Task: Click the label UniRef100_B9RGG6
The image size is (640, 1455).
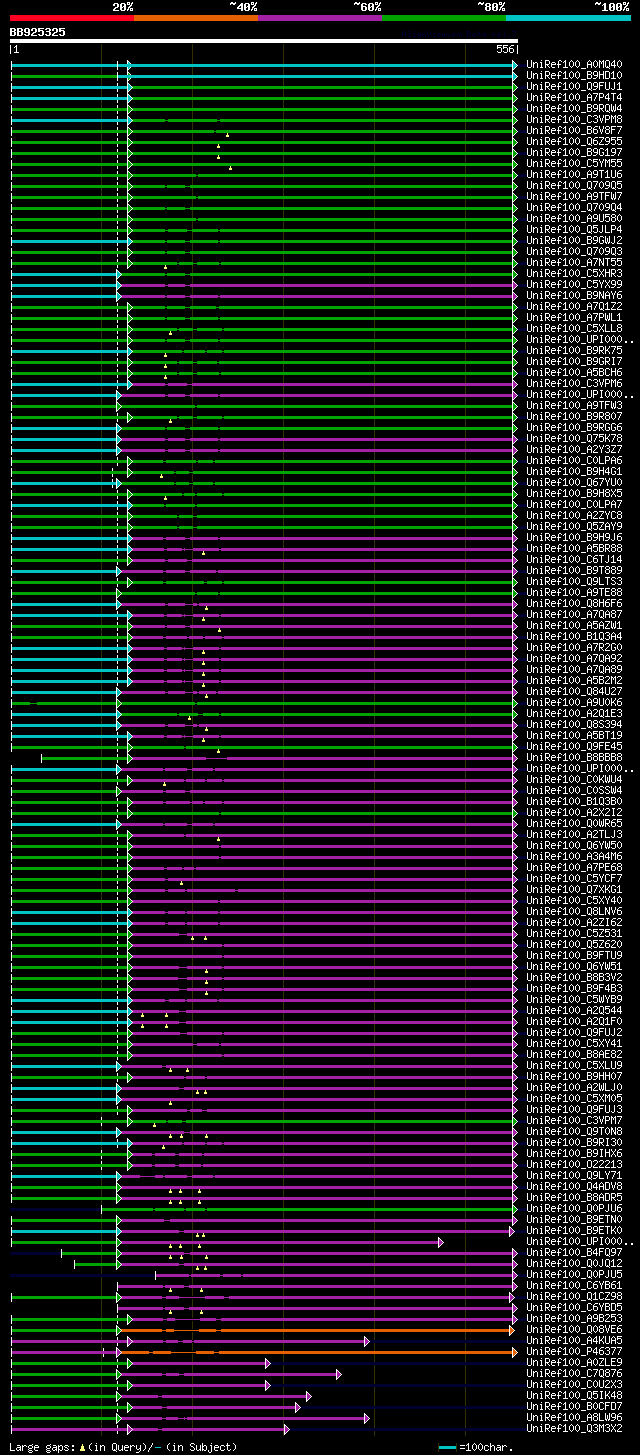Action: pos(574,427)
